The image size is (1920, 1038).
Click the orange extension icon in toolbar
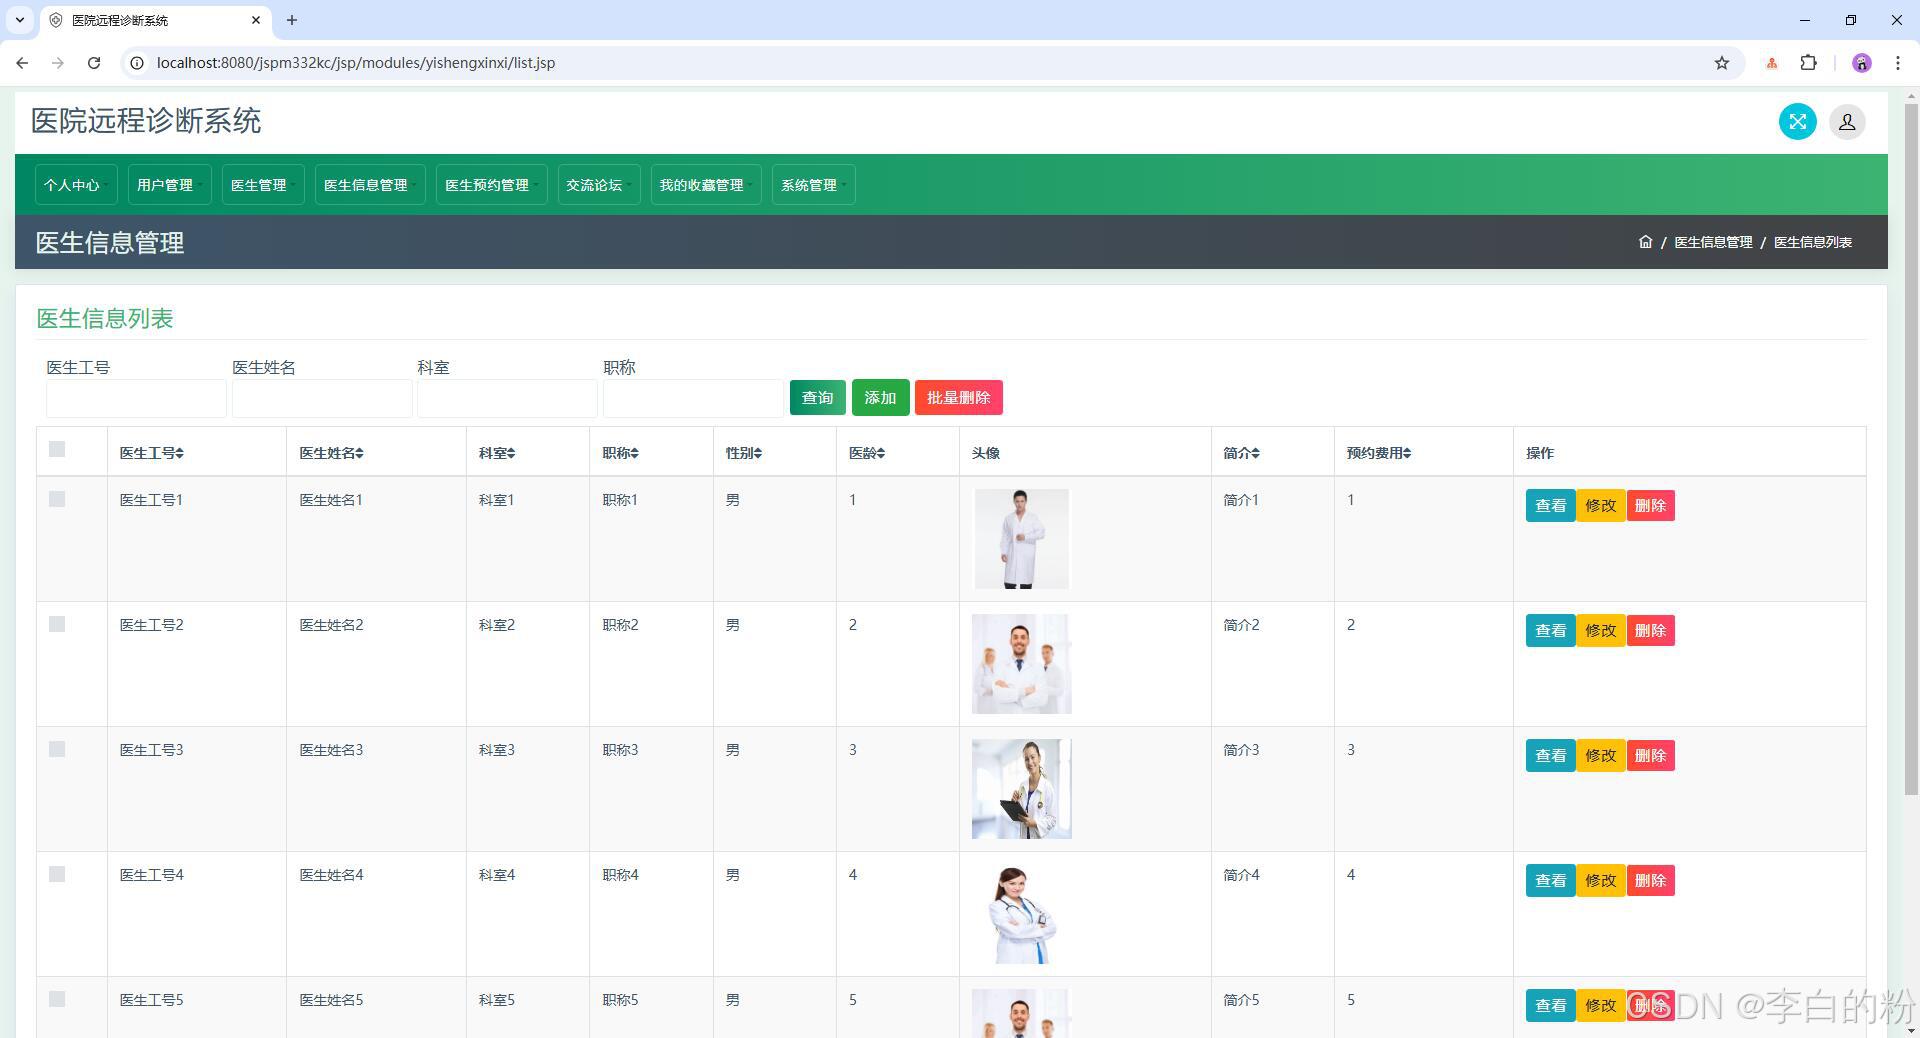click(1771, 63)
